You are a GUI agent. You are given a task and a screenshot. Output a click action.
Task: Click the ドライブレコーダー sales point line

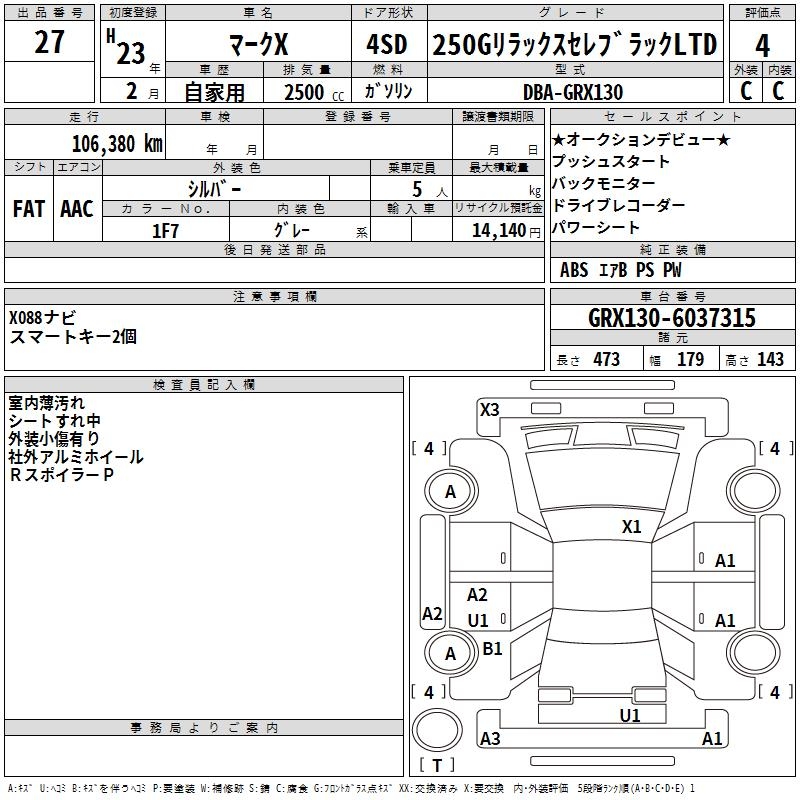(618, 206)
